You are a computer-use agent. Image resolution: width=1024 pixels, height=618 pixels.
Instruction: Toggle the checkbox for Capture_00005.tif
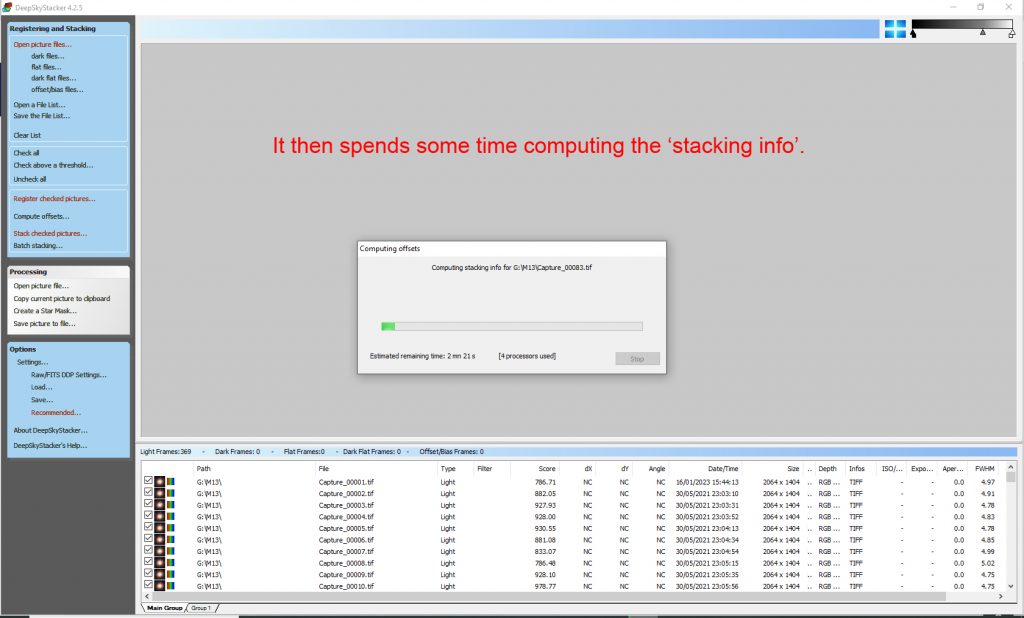coord(148,527)
